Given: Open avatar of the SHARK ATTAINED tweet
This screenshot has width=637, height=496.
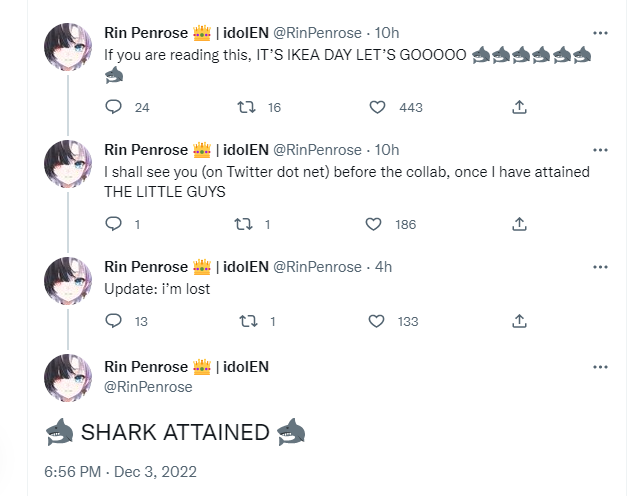Looking at the screenshot, I should pyautogui.click(x=70, y=377).
